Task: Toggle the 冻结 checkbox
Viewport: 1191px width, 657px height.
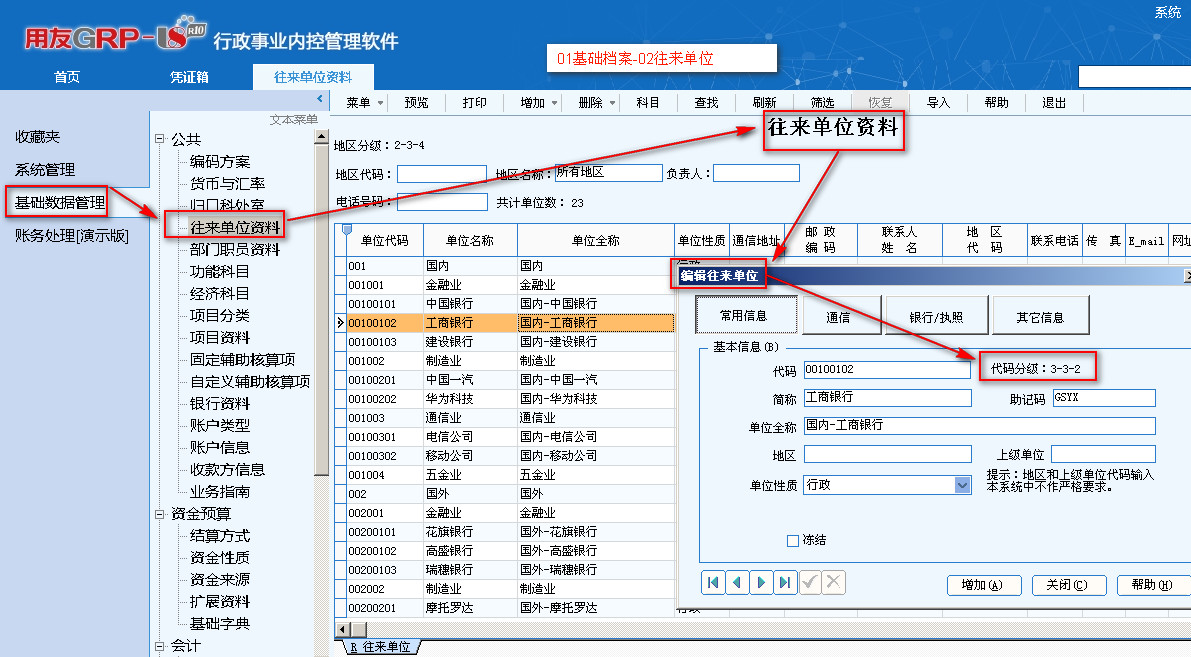Action: coord(793,540)
